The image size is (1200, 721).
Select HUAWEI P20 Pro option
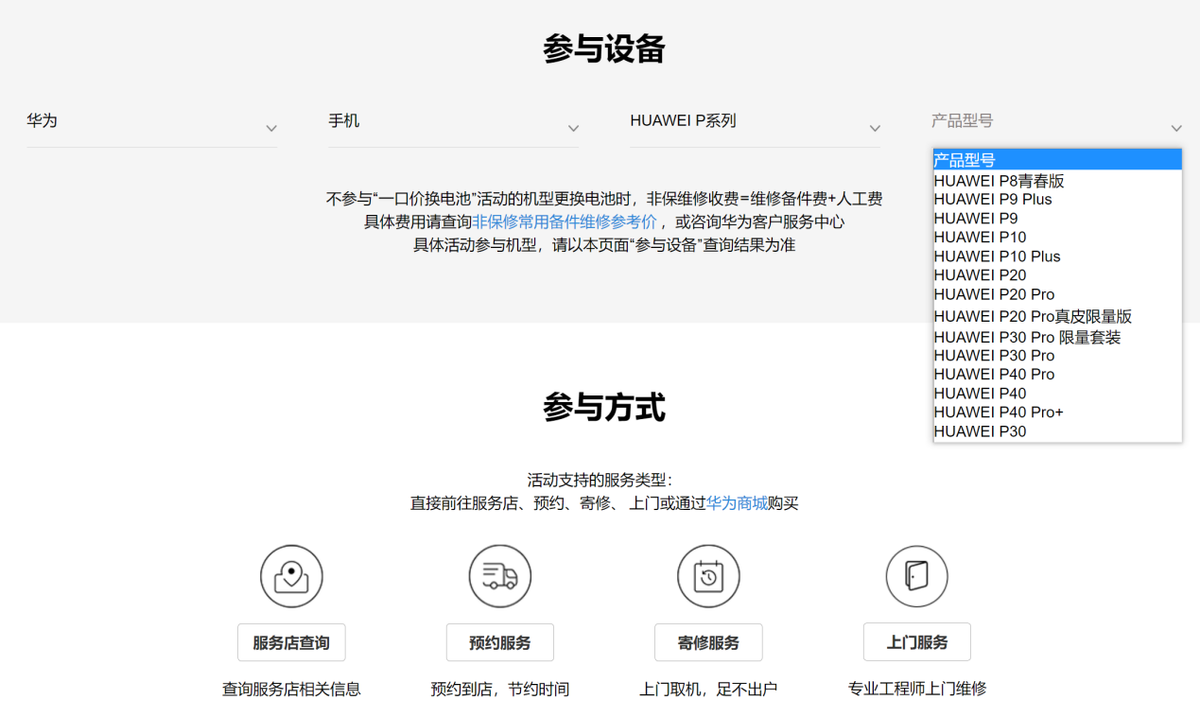click(x=1057, y=294)
